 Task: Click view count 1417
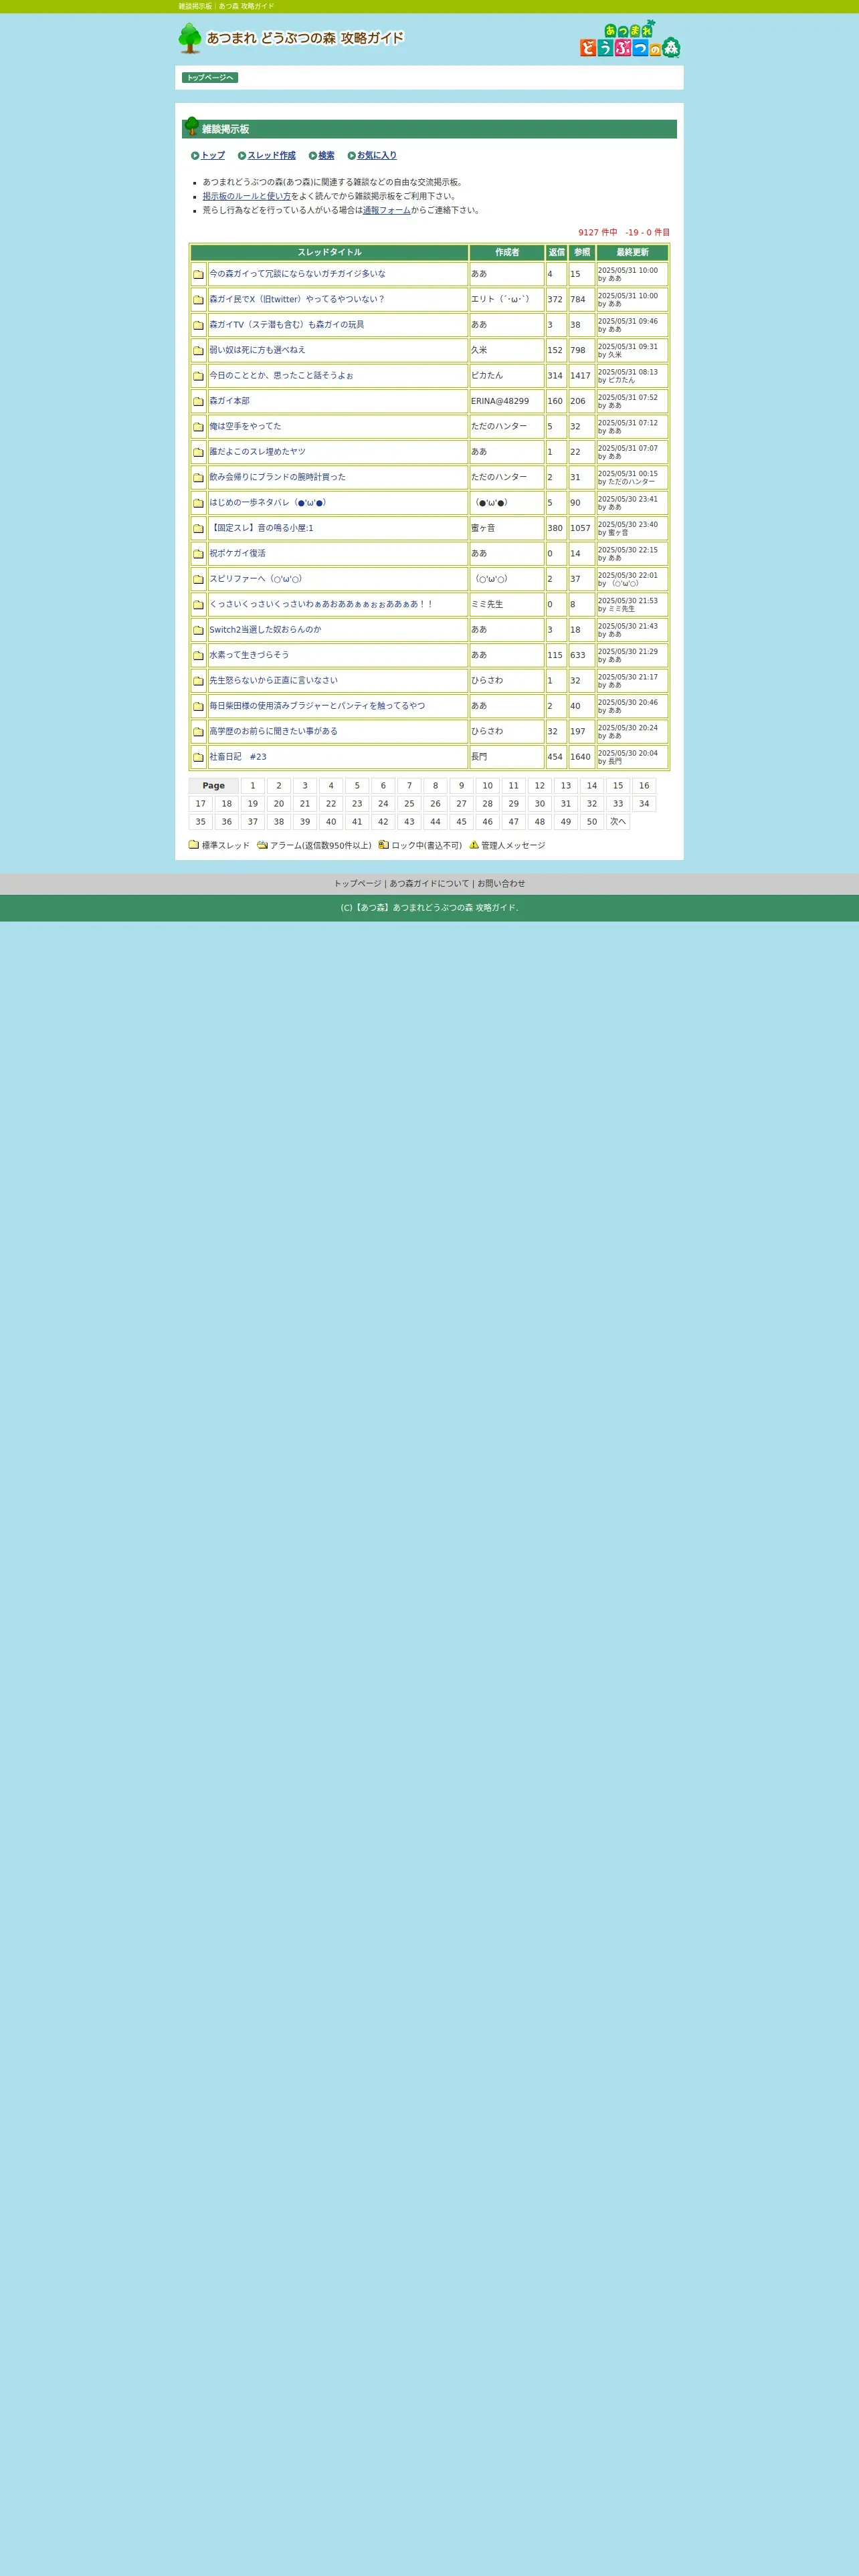(x=581, y=376)
